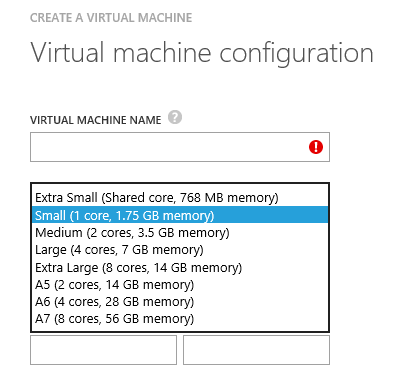Pick Medium (2 cores, 3.5 GB memory)
This screenshot has width=406, height=392.
180,232
